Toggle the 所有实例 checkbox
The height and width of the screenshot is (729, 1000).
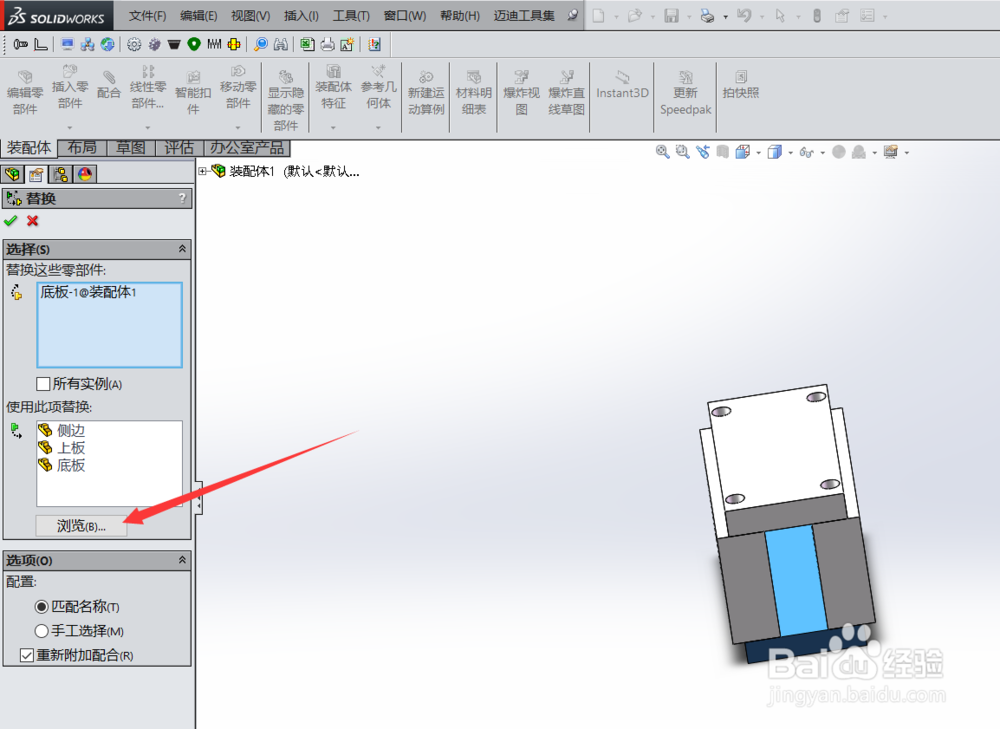43,384
